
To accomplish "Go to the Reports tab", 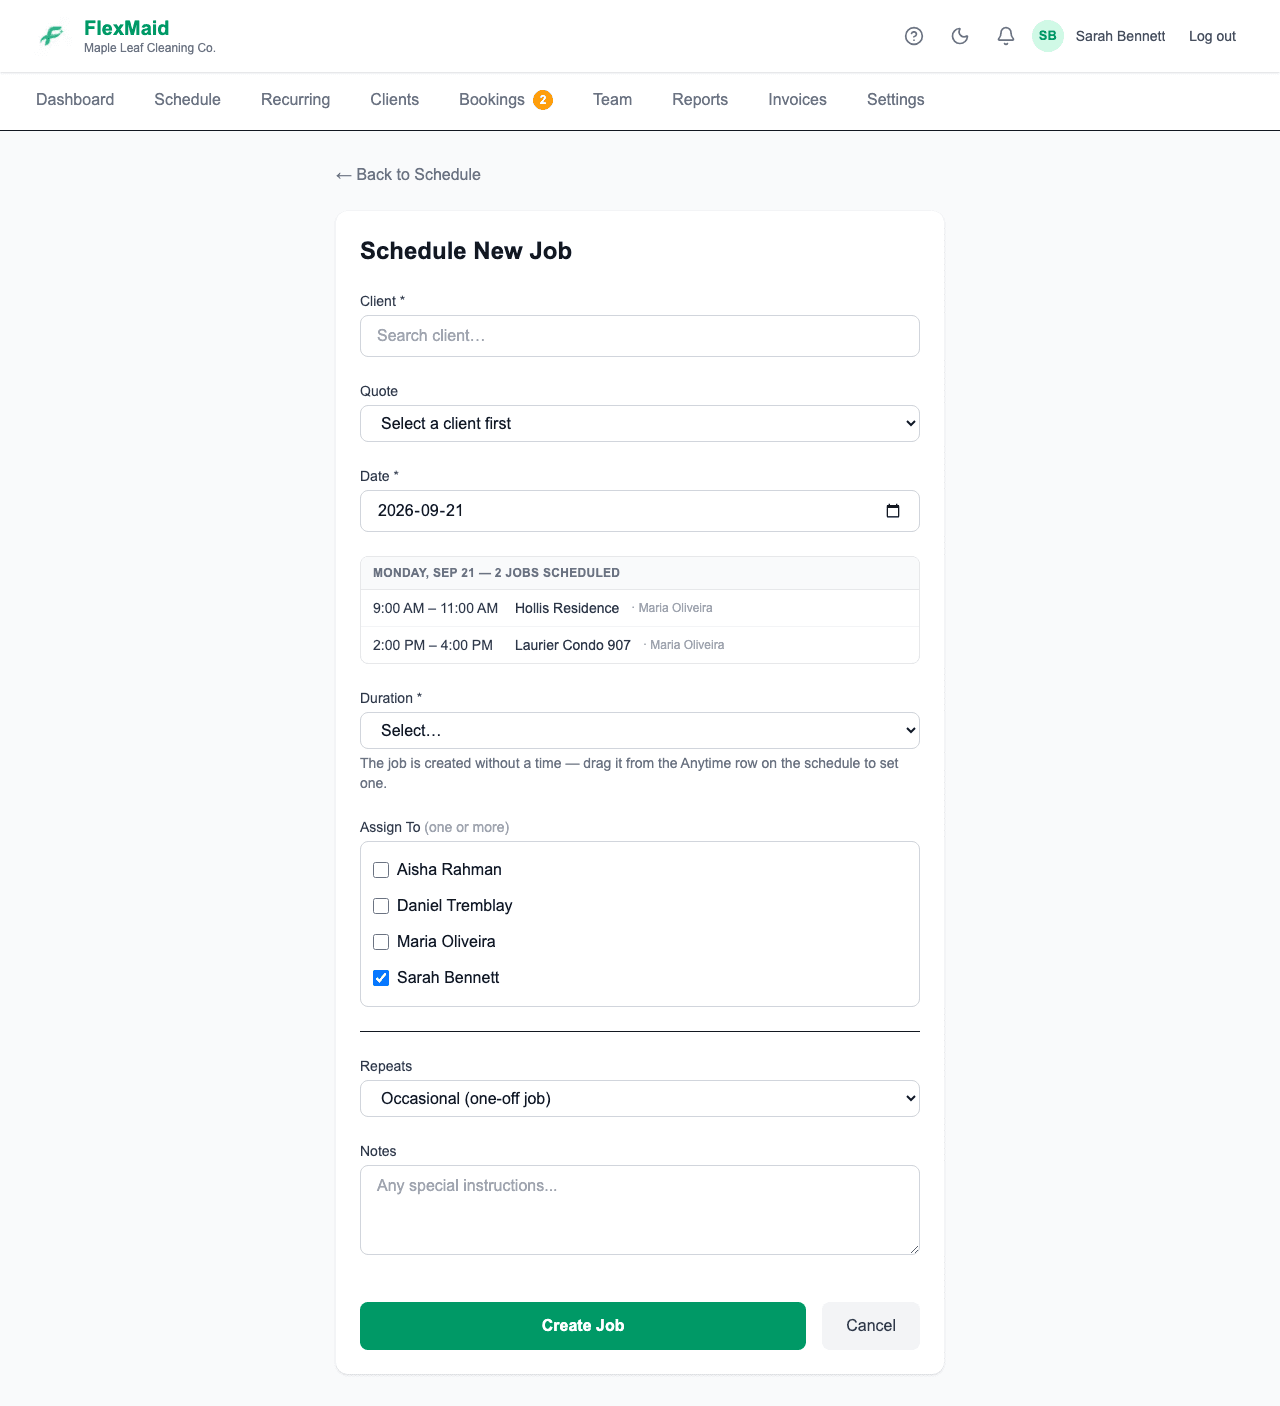I will (700, 100).
